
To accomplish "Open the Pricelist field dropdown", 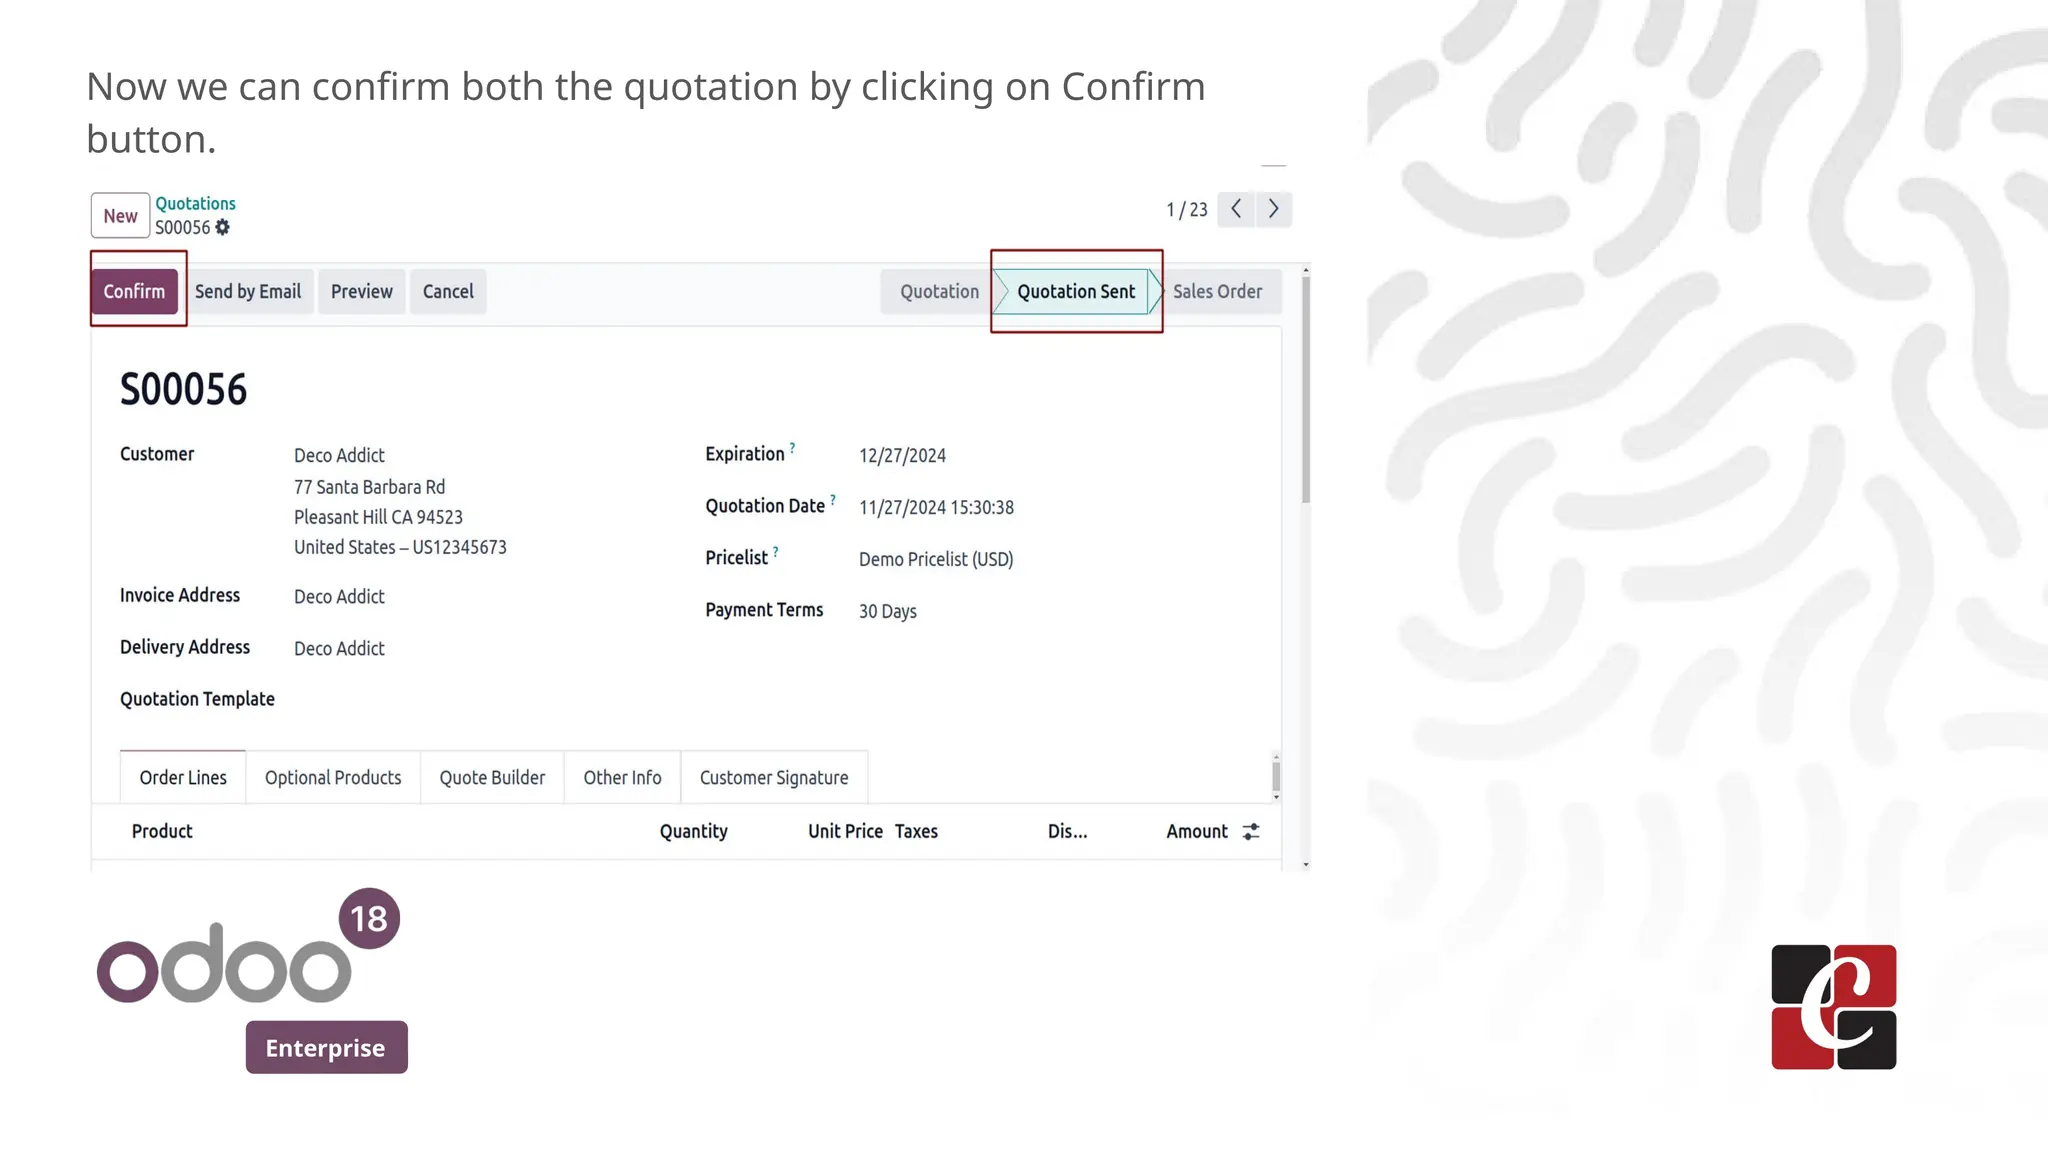I will click(x=936, y=559).
